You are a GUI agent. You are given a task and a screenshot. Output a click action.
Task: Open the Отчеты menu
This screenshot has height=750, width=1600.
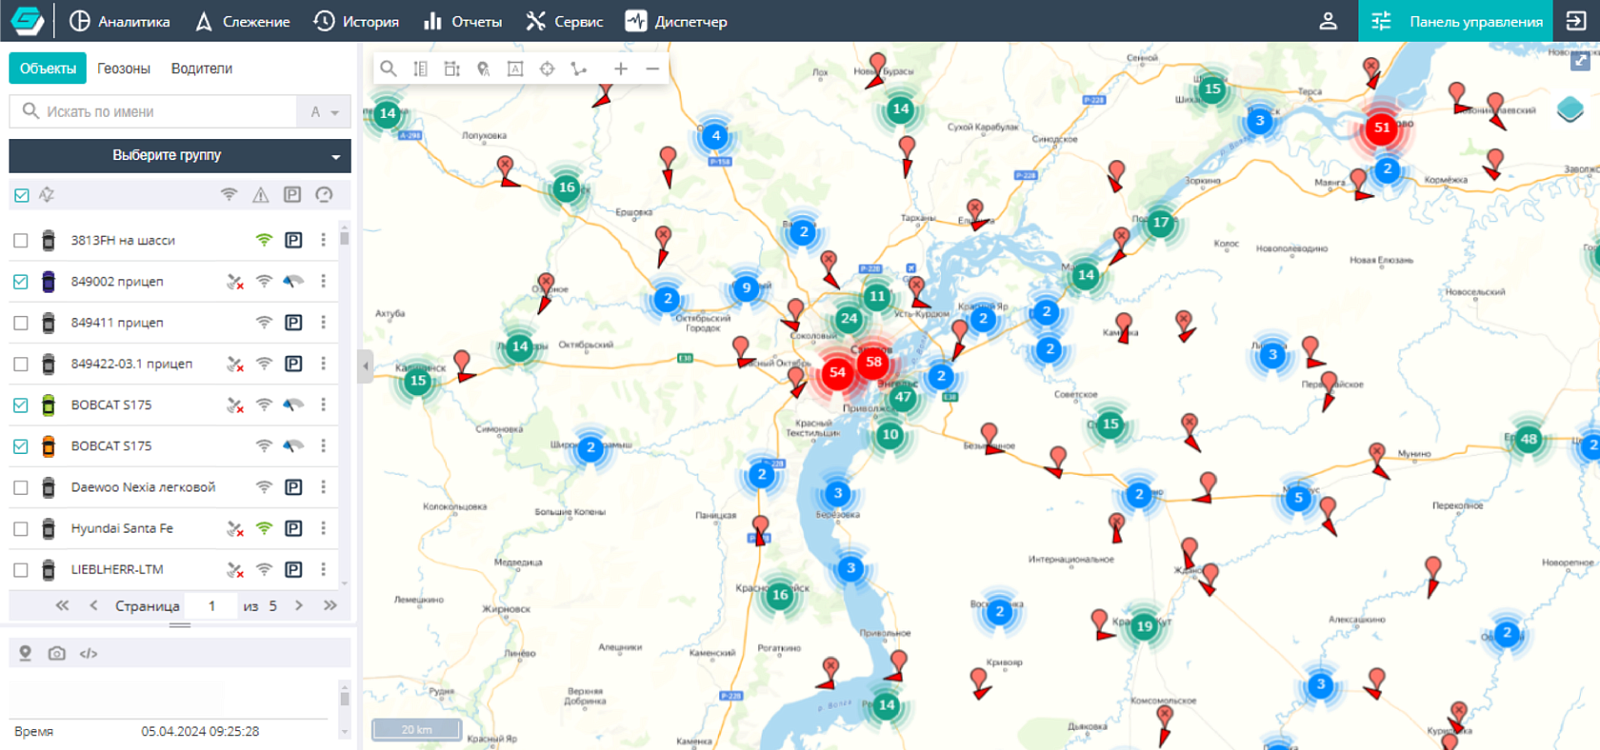coord(463,21)
